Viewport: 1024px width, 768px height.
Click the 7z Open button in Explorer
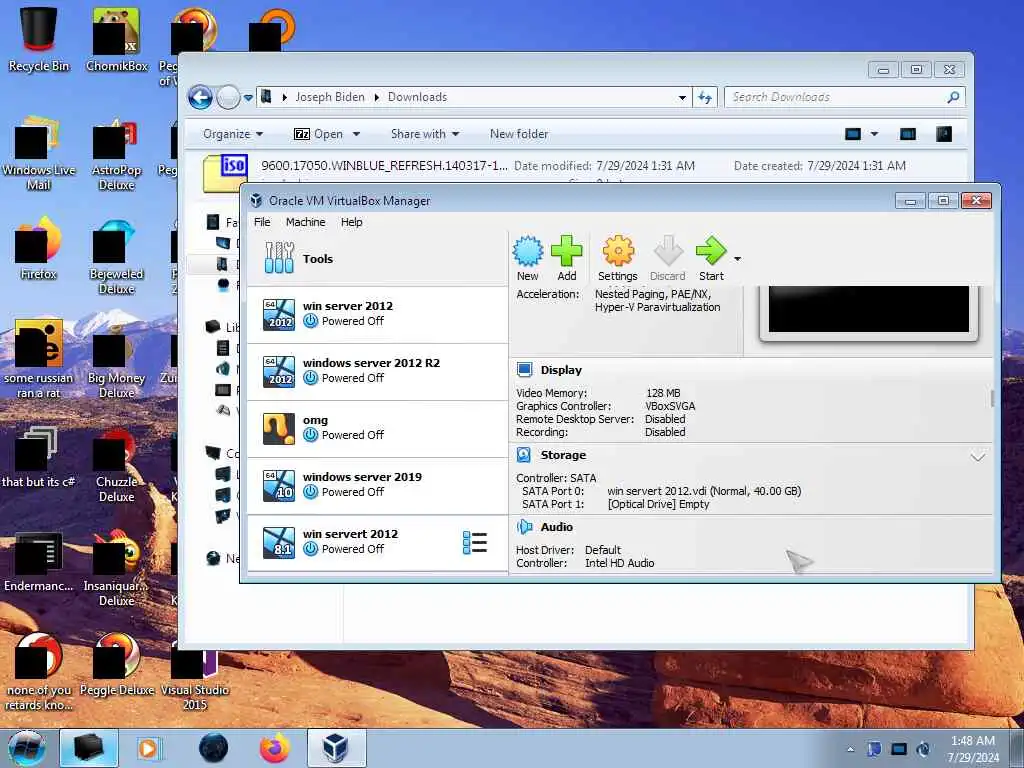coord(319,134)
